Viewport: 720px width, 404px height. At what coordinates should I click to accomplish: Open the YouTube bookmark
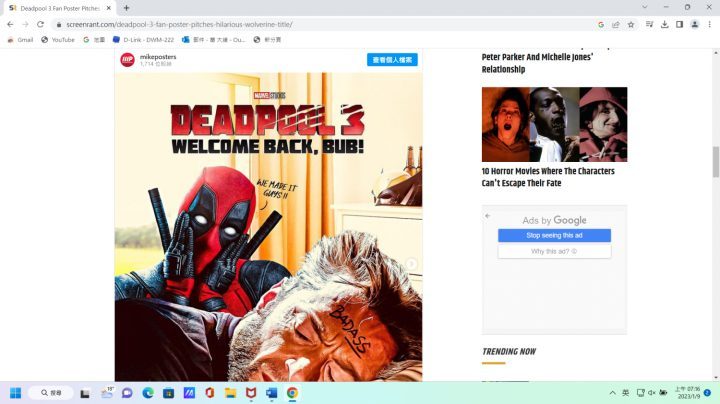pos(58,40)
